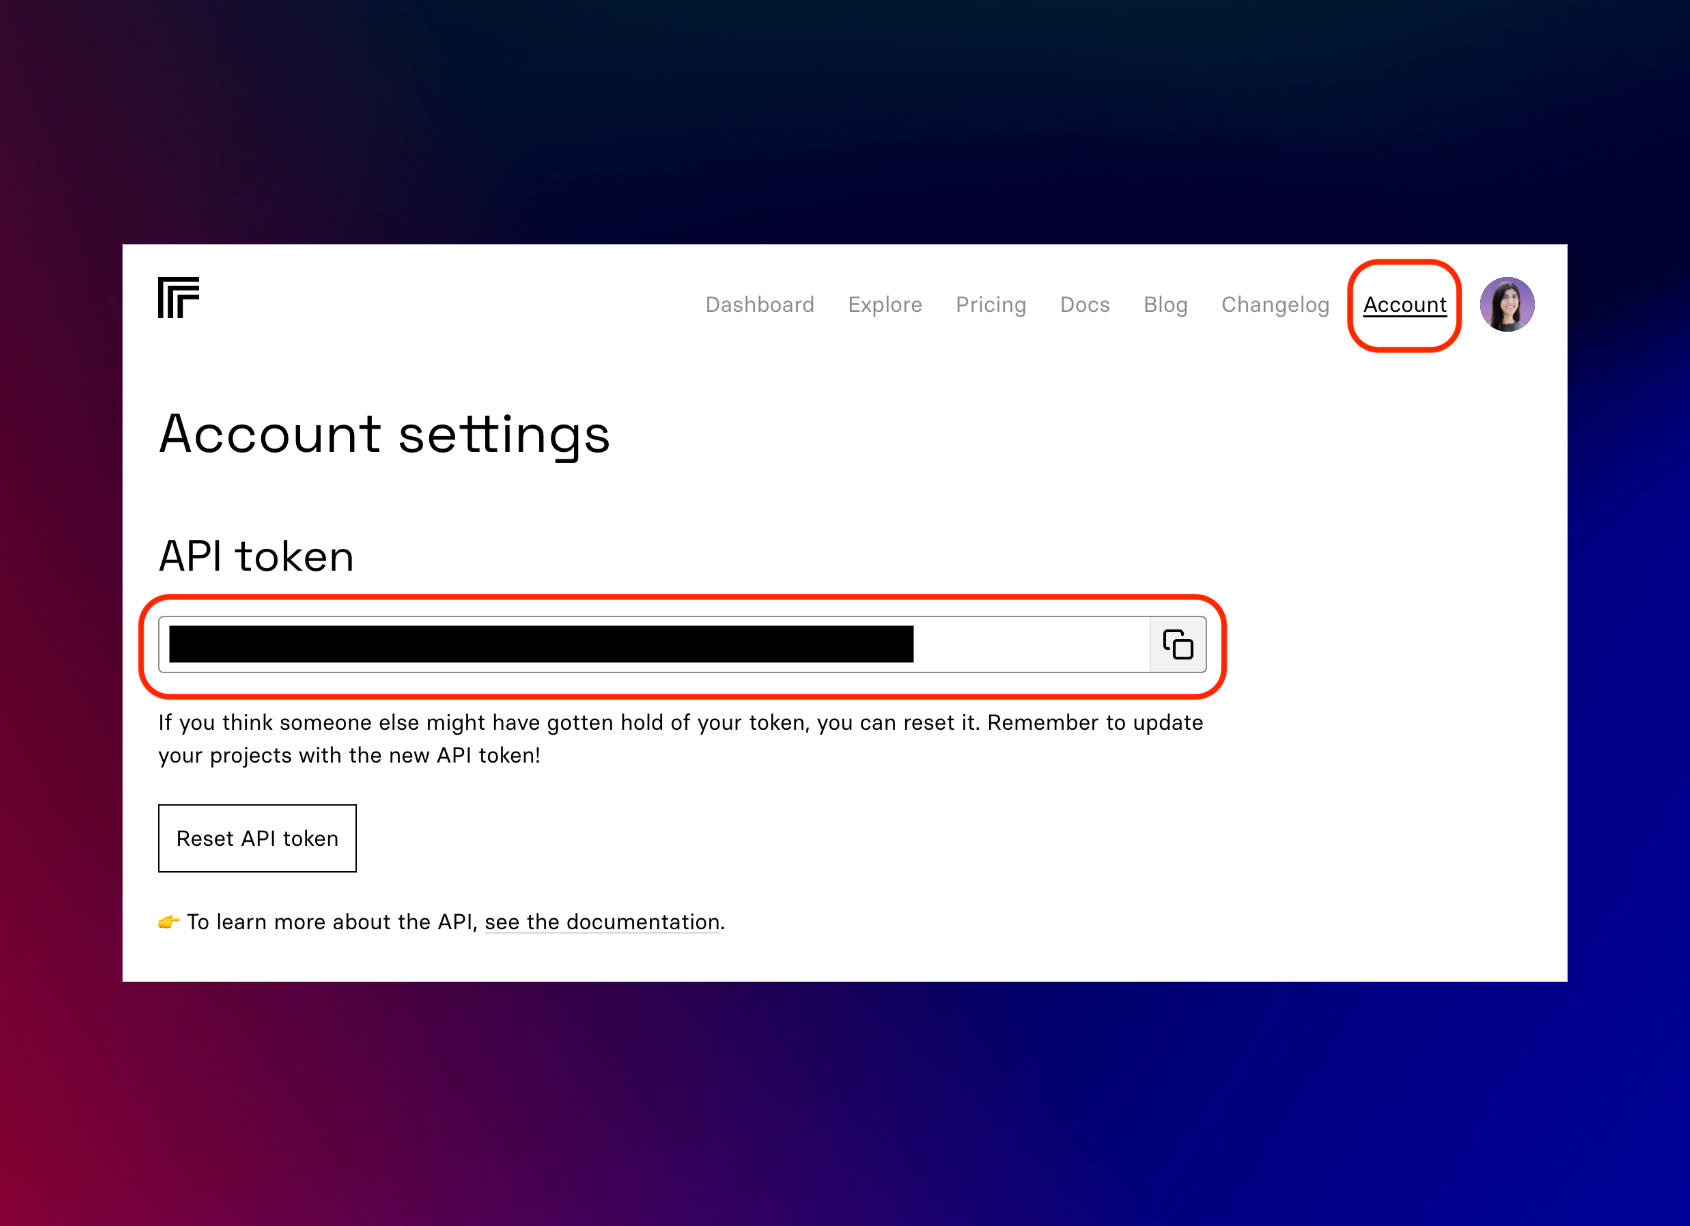
Task: Visit the Blog page
Action: click(x=1165, y=305)
